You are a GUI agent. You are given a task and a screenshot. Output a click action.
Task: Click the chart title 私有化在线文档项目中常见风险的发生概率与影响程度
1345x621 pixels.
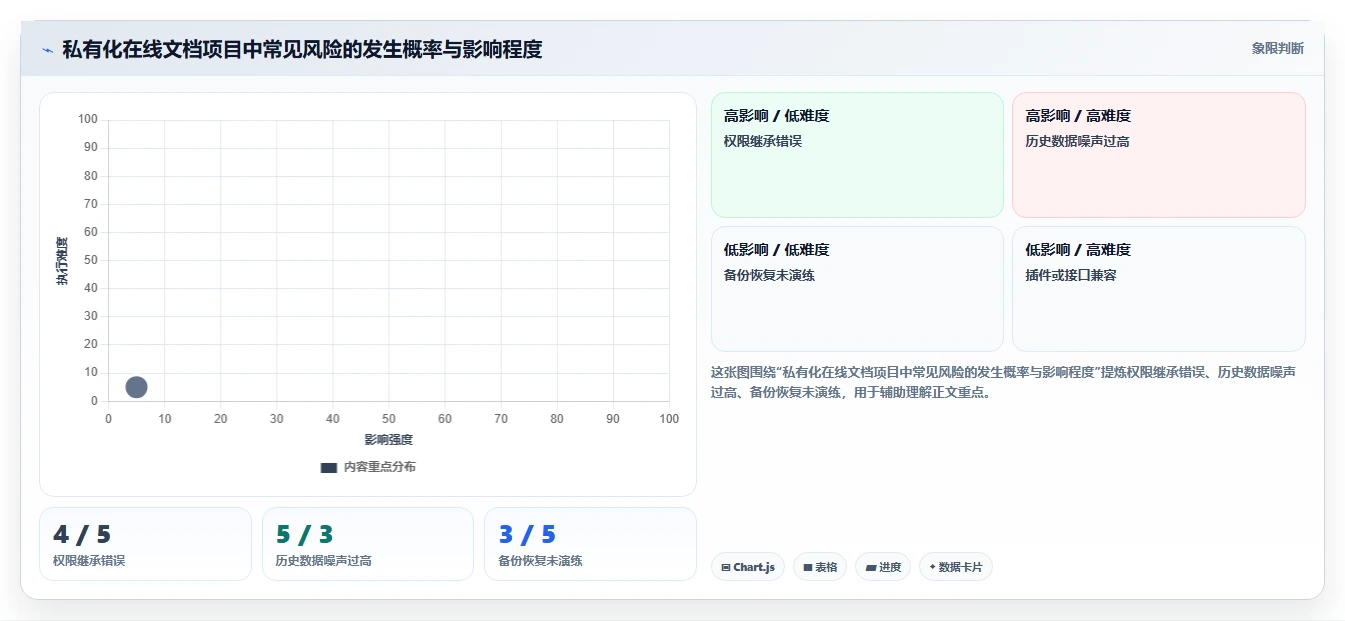pos(302,49)
